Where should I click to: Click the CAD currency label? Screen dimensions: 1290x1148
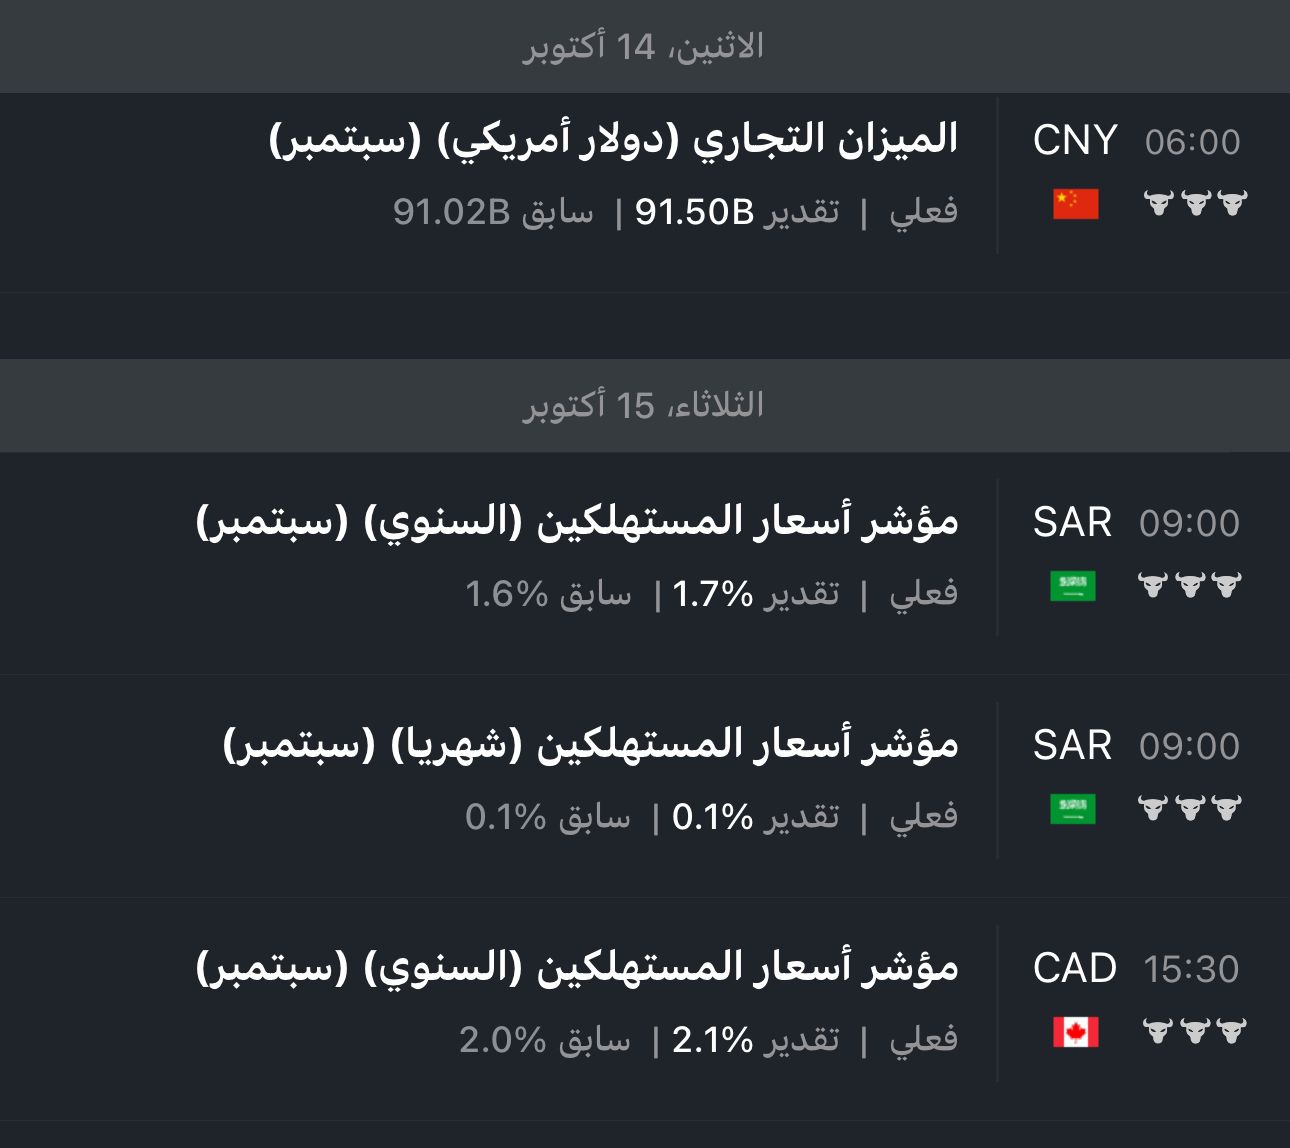1074,969
